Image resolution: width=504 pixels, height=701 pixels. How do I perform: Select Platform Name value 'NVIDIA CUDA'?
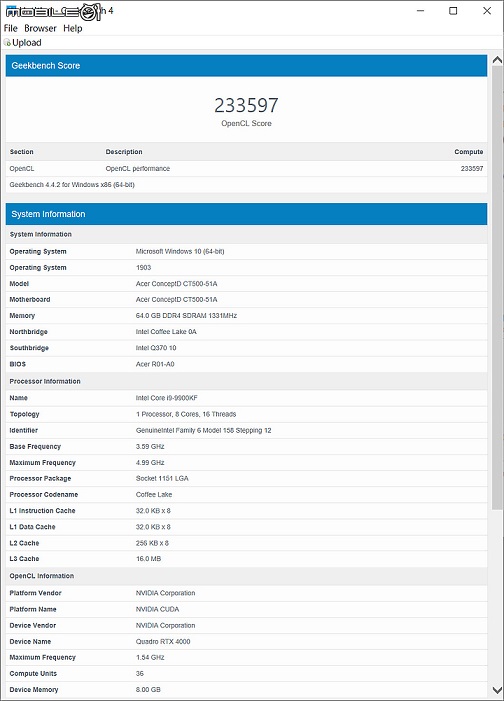click(157, 609)
